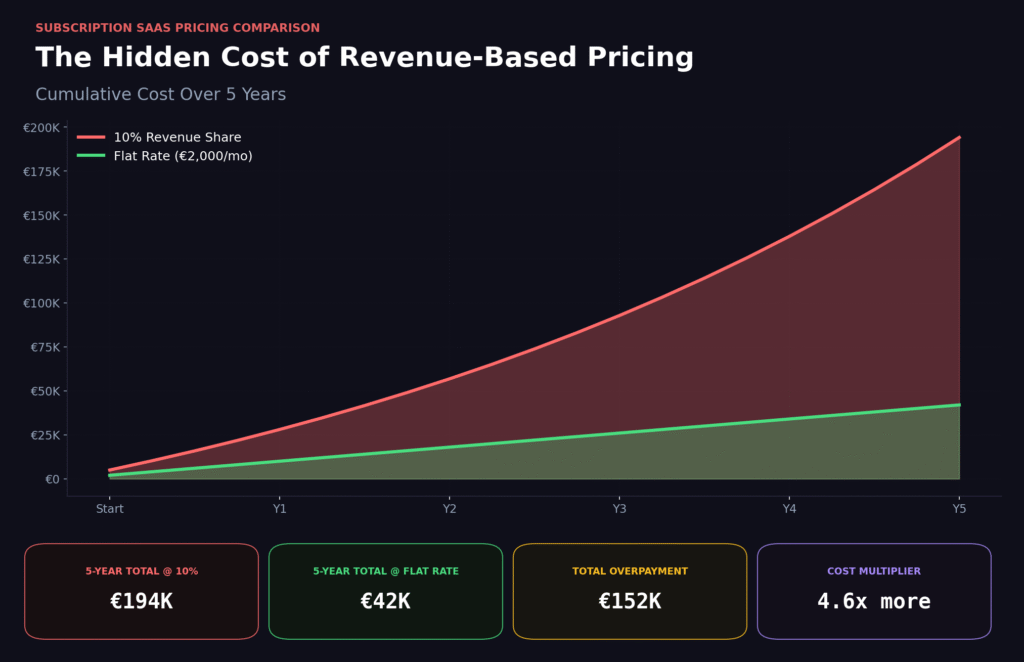Open the 5-Year Total @ 10% card
This screenshot has width=1024, height=662.
tap(141, 591)
